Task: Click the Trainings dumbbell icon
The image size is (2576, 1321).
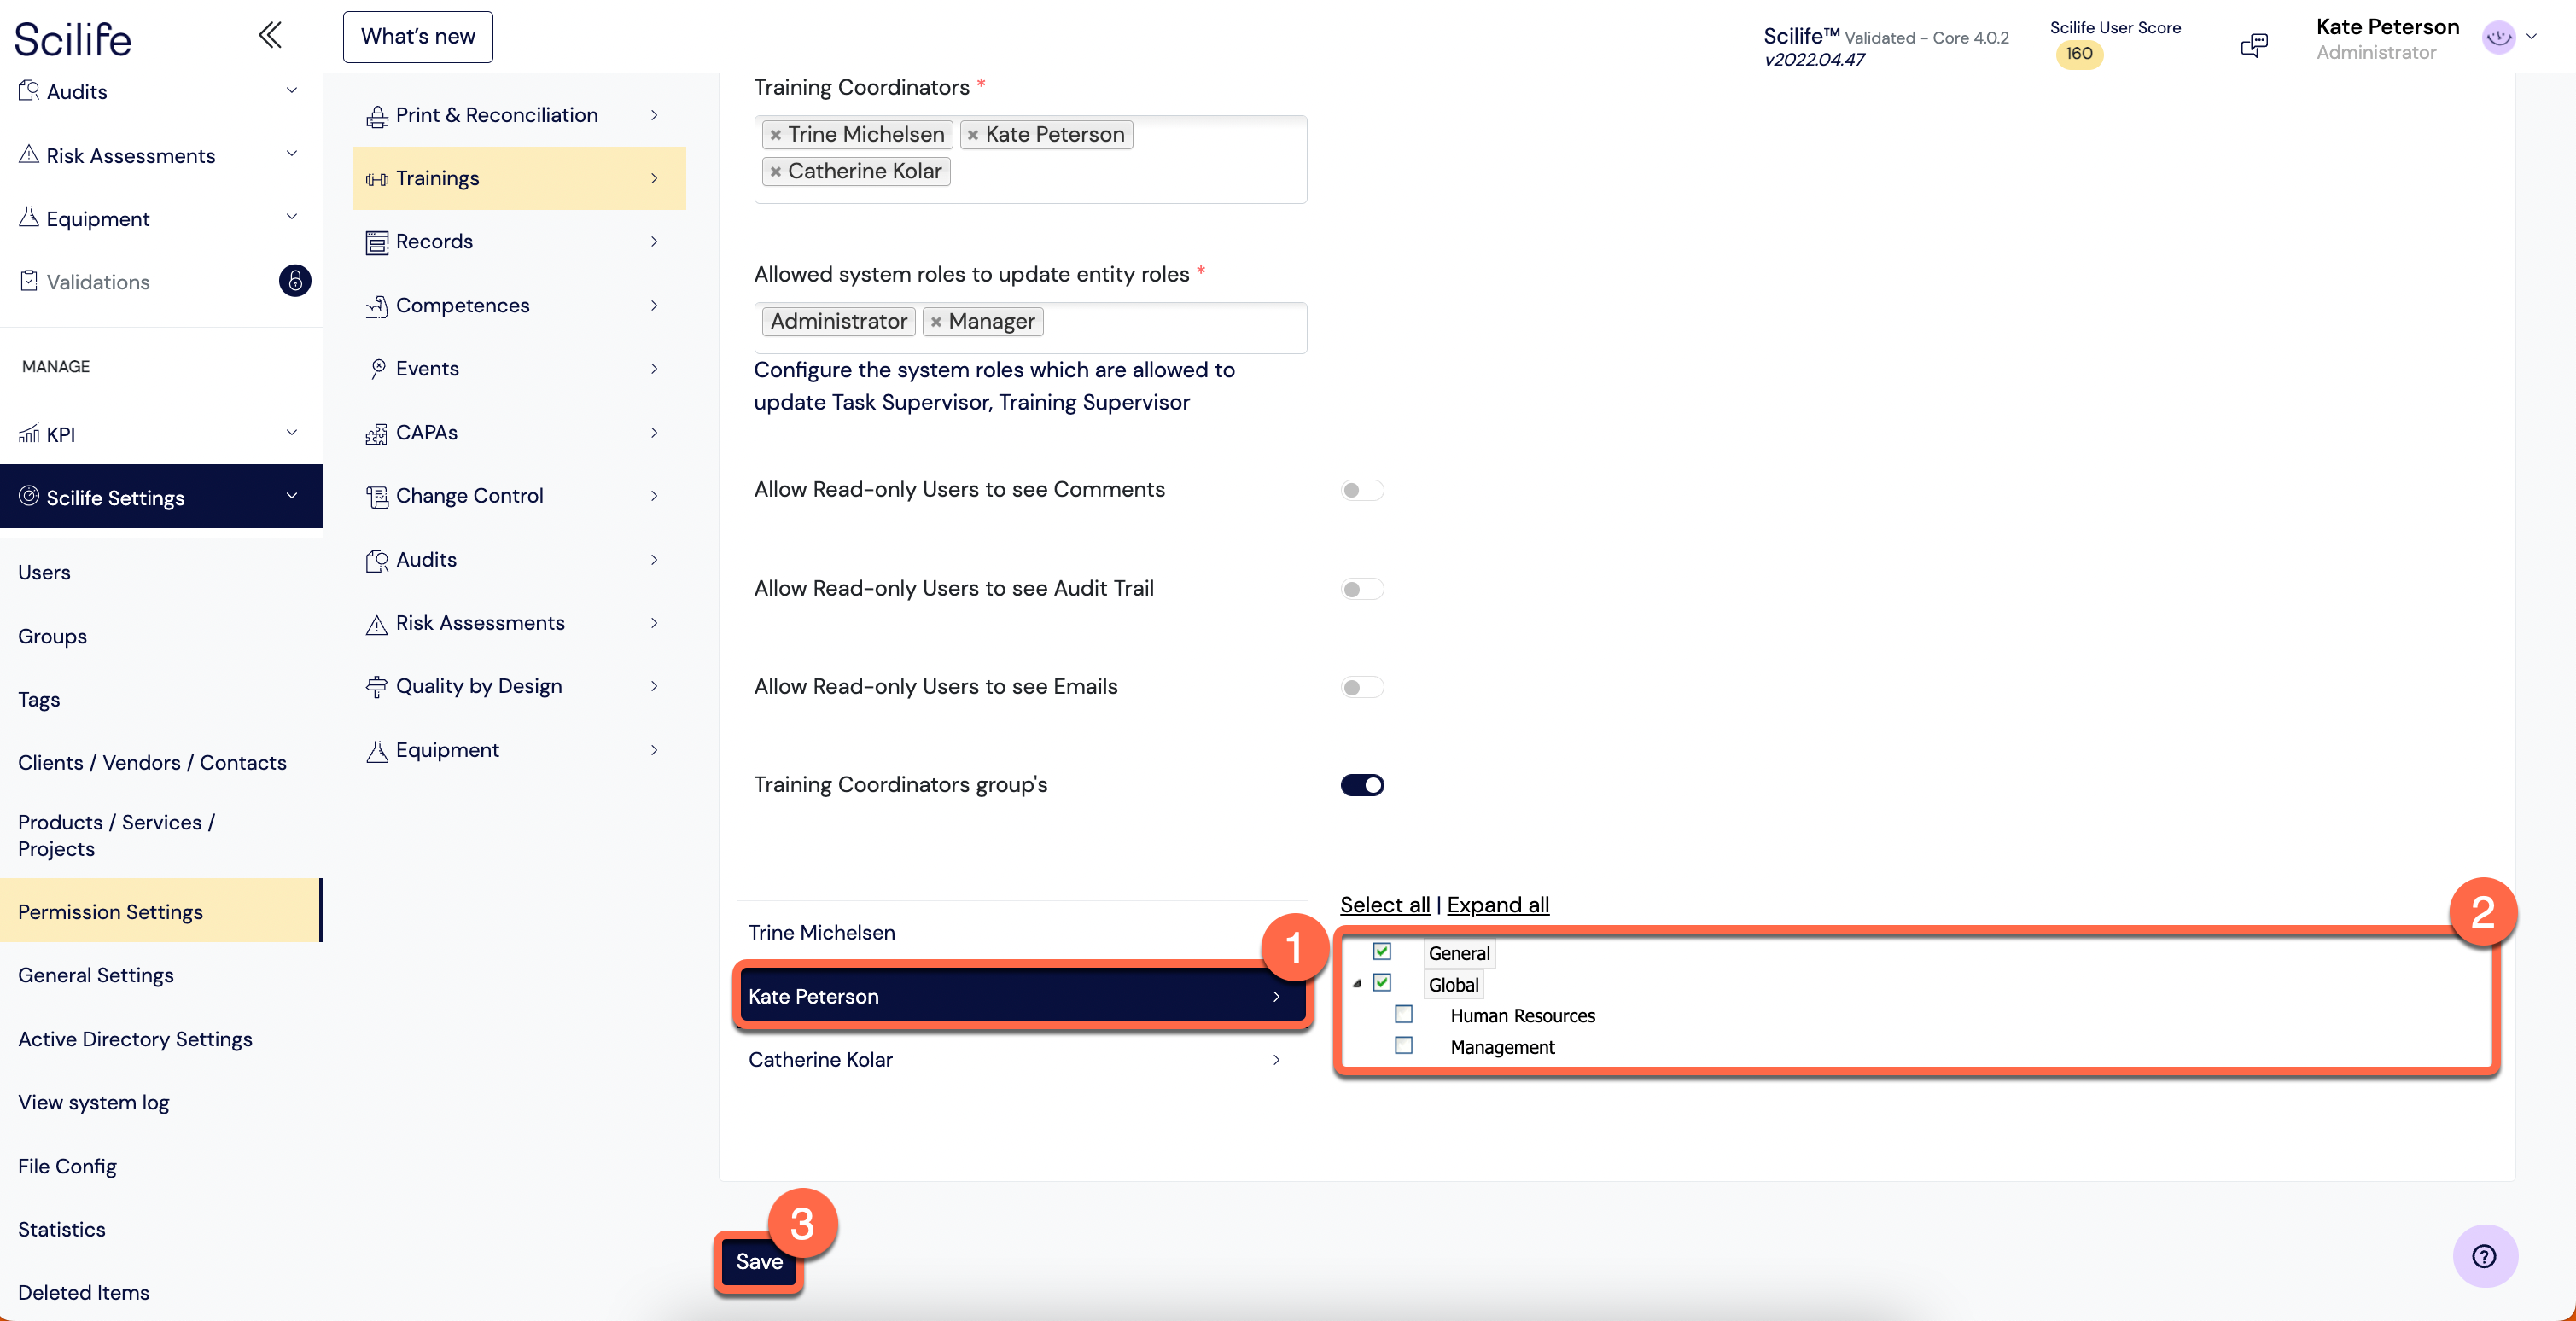Action: 377,179
